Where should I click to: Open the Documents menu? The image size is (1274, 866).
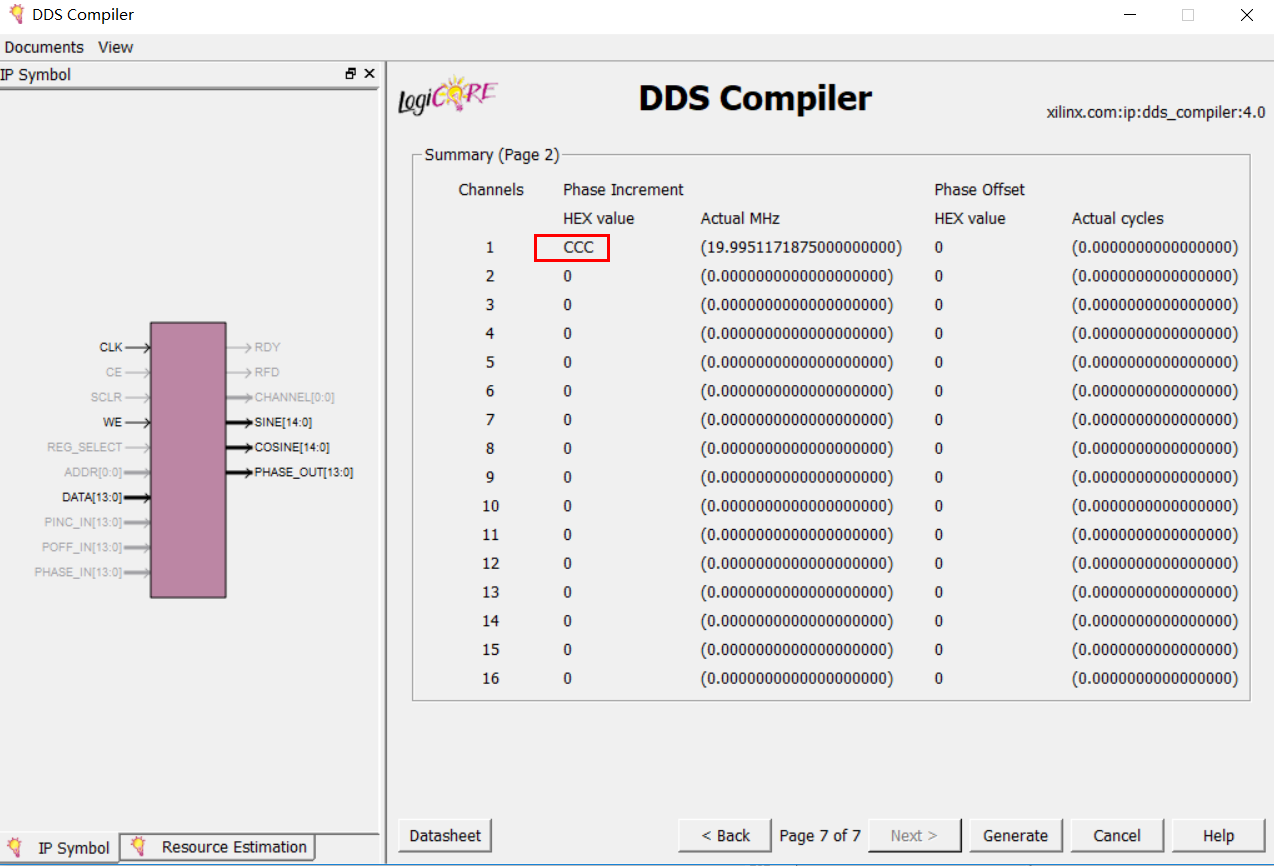[44, 47]
